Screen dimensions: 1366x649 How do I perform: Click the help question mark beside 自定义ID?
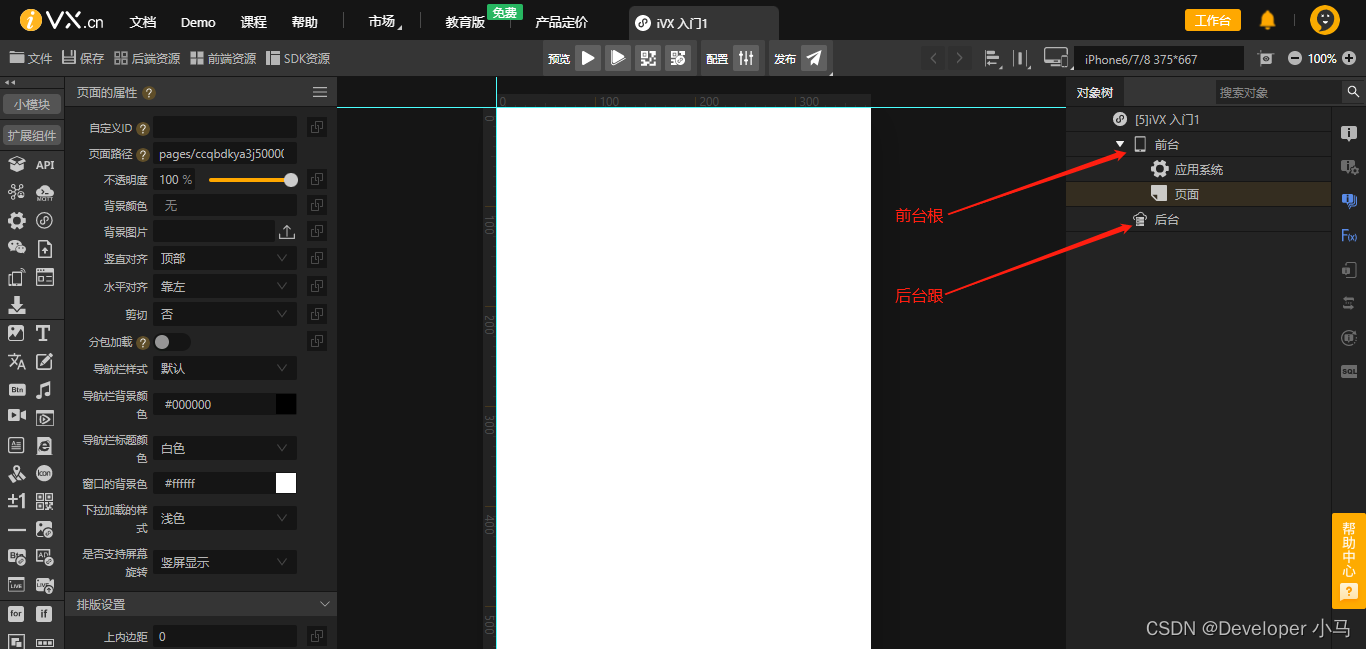(143, 128)
